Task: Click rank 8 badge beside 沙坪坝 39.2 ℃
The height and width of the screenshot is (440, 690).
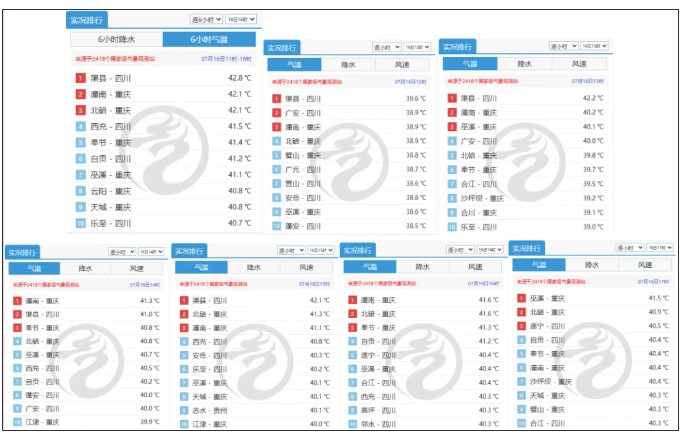Action: [x=452, y=198]
